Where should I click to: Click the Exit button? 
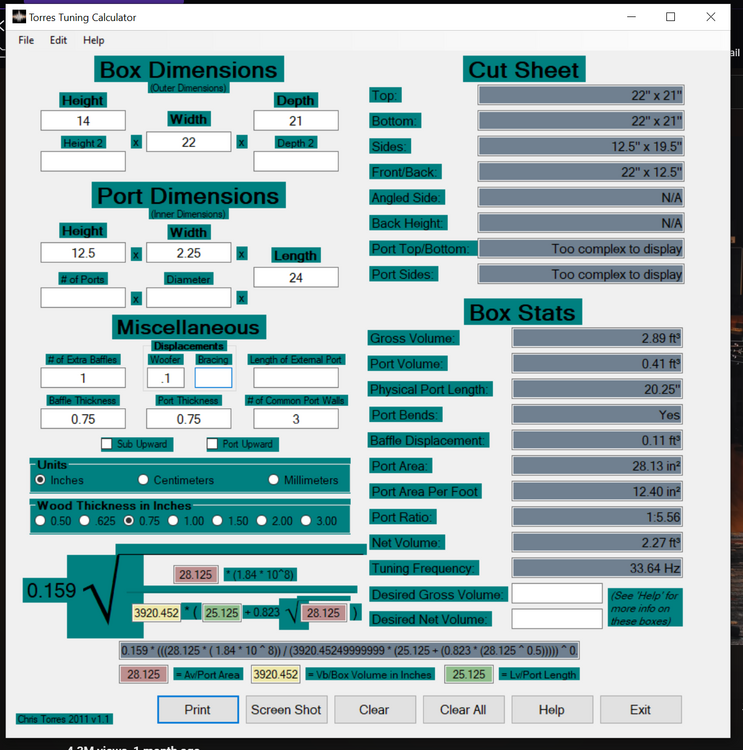coord(640,709)
